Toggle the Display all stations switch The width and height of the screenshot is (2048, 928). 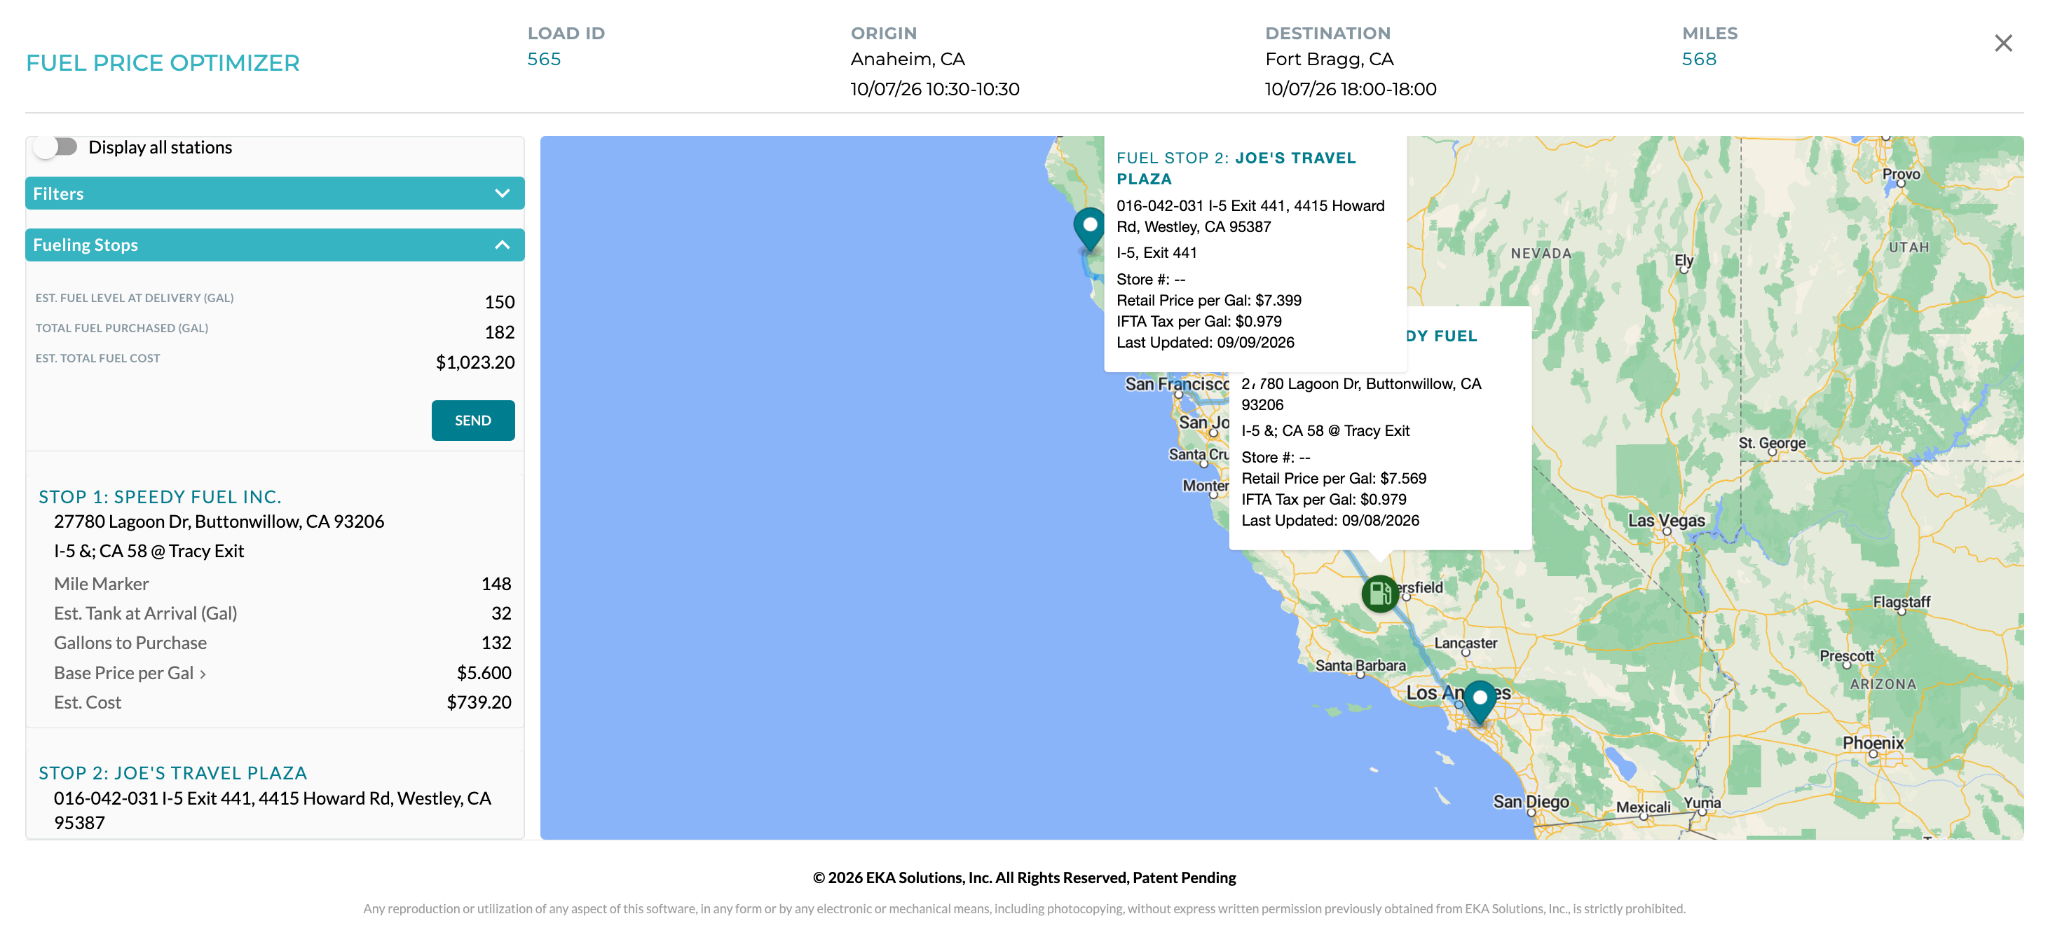tap(55, 147)
